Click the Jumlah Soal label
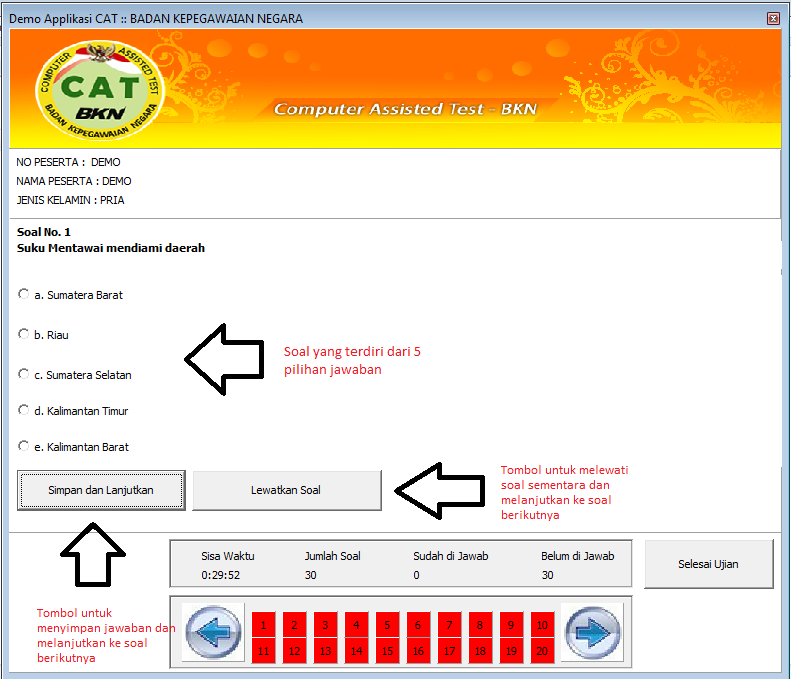Screen dimensions: 792x682 pyautogui.click(x=332, y=556)
